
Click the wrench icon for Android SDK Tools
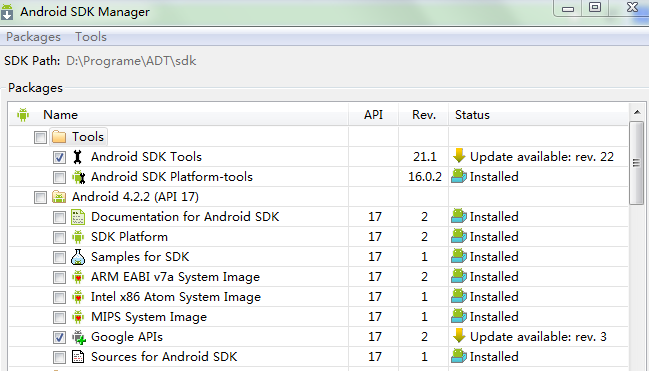coord(77,157)
